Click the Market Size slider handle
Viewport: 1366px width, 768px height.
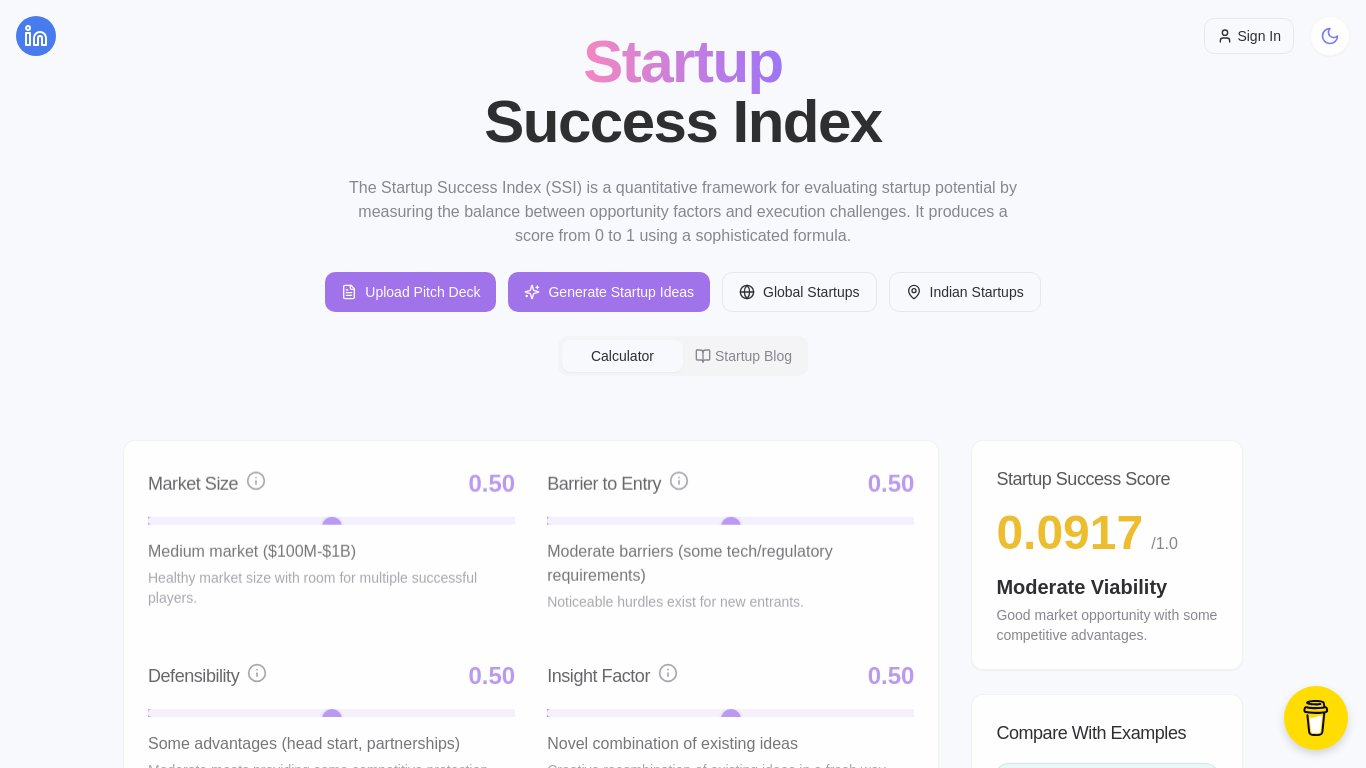point(332,523)
